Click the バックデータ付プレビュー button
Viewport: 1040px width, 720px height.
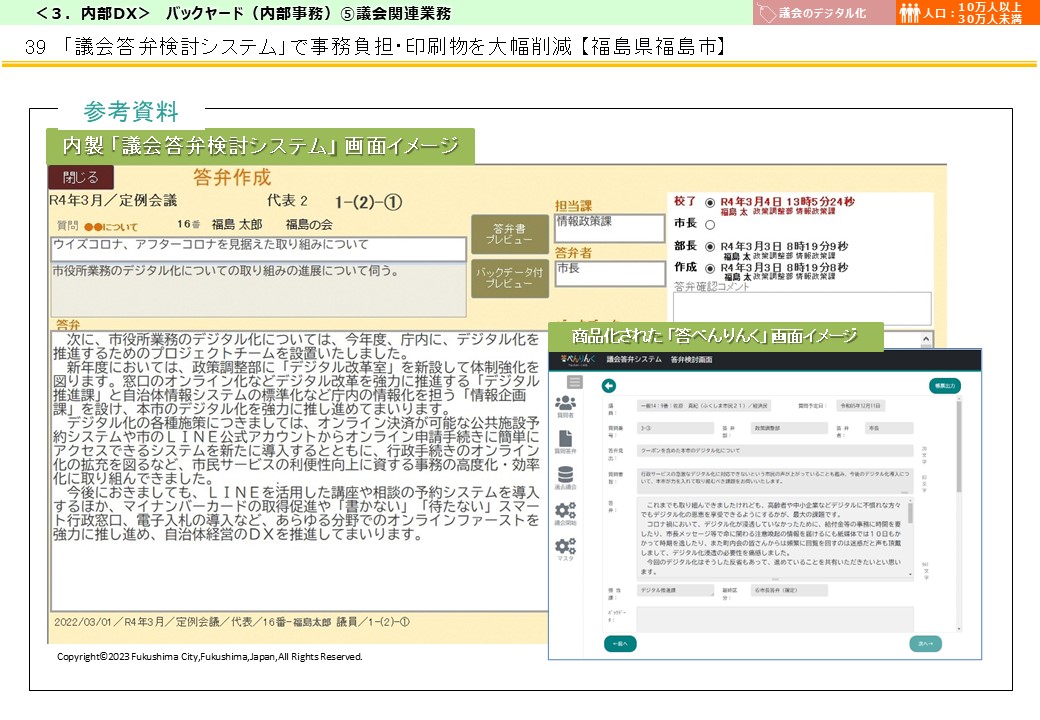point(509,278)
